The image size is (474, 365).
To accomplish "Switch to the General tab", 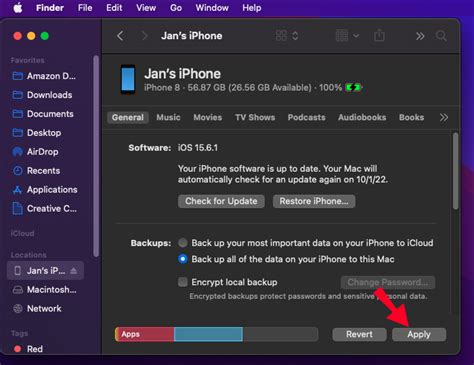I will [128, 117].
